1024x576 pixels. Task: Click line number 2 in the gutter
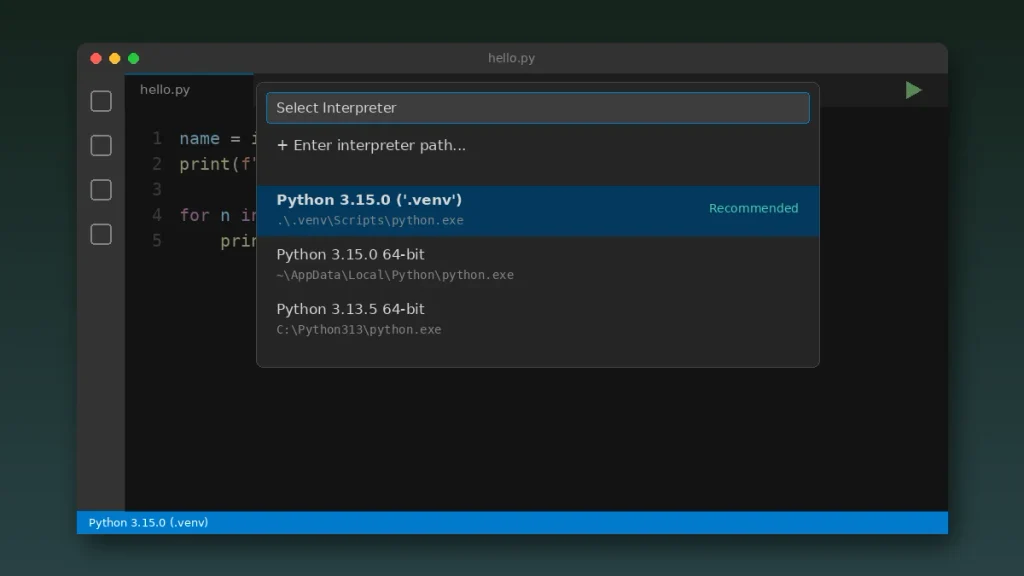click(x=157, y=164)
